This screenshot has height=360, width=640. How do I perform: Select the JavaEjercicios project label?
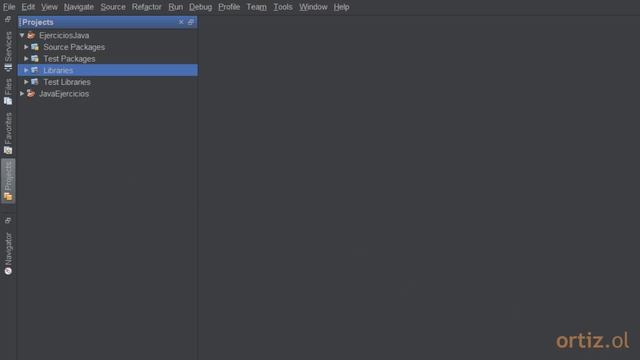(64, 93)
